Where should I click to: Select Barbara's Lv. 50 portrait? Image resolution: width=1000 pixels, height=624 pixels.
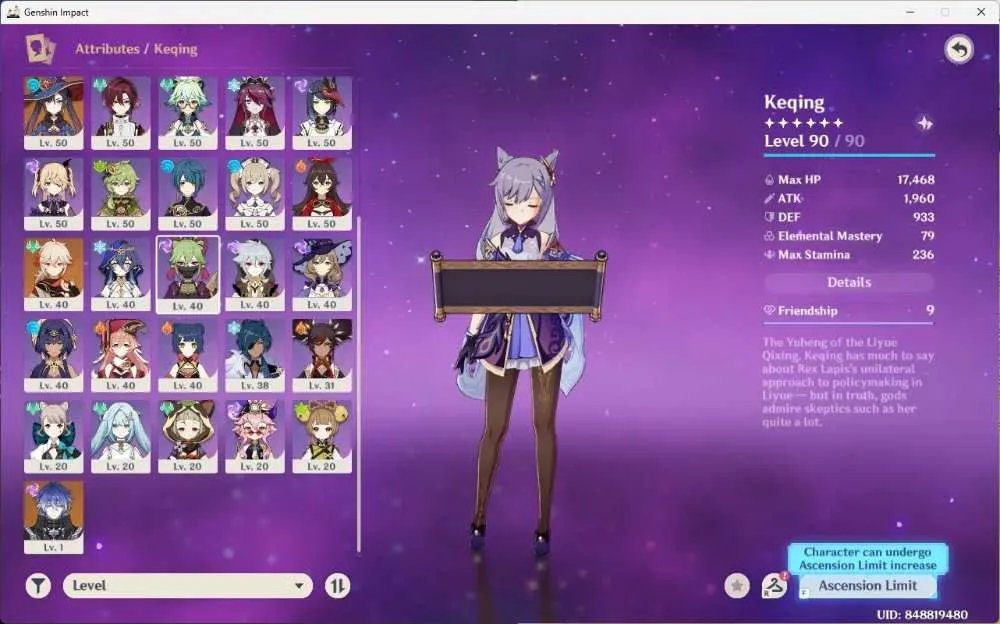[254, 194]
